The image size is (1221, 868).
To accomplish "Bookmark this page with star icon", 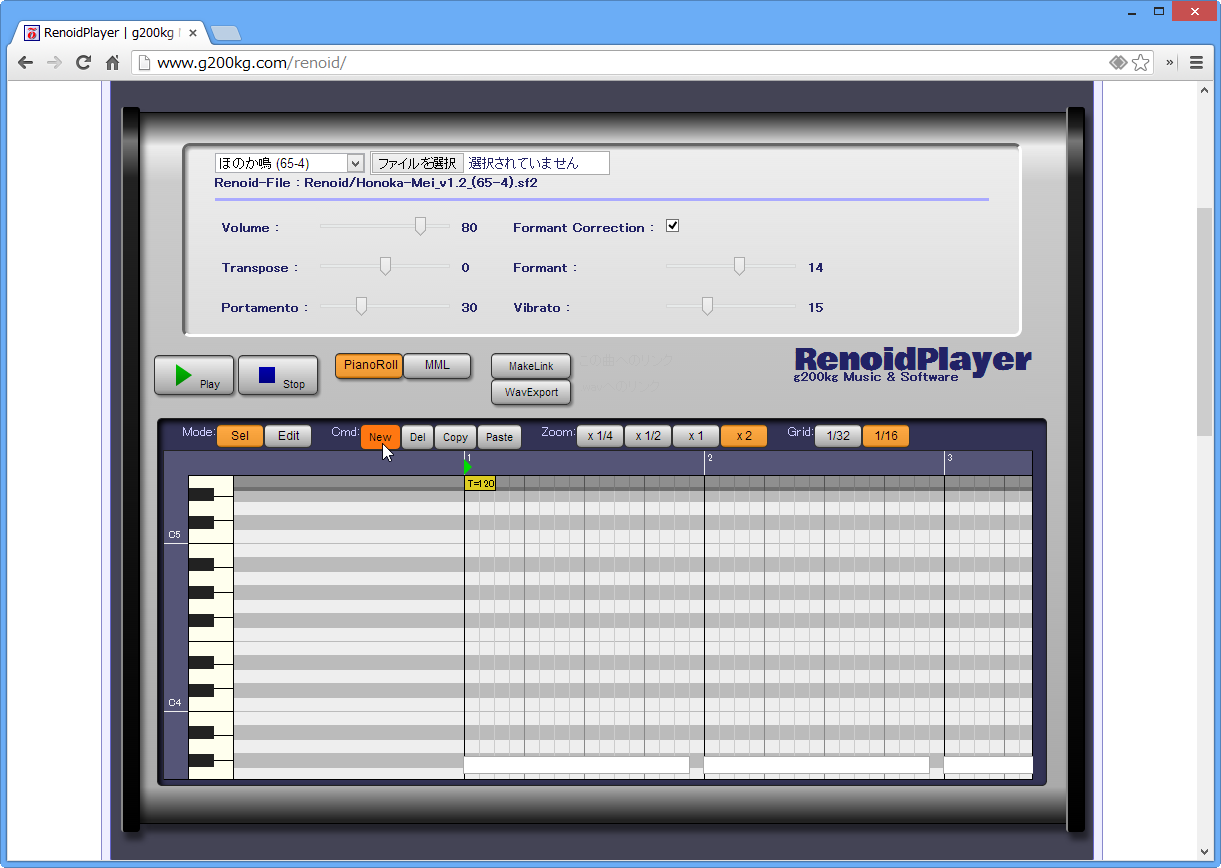I will click(x=1141, y=63).
